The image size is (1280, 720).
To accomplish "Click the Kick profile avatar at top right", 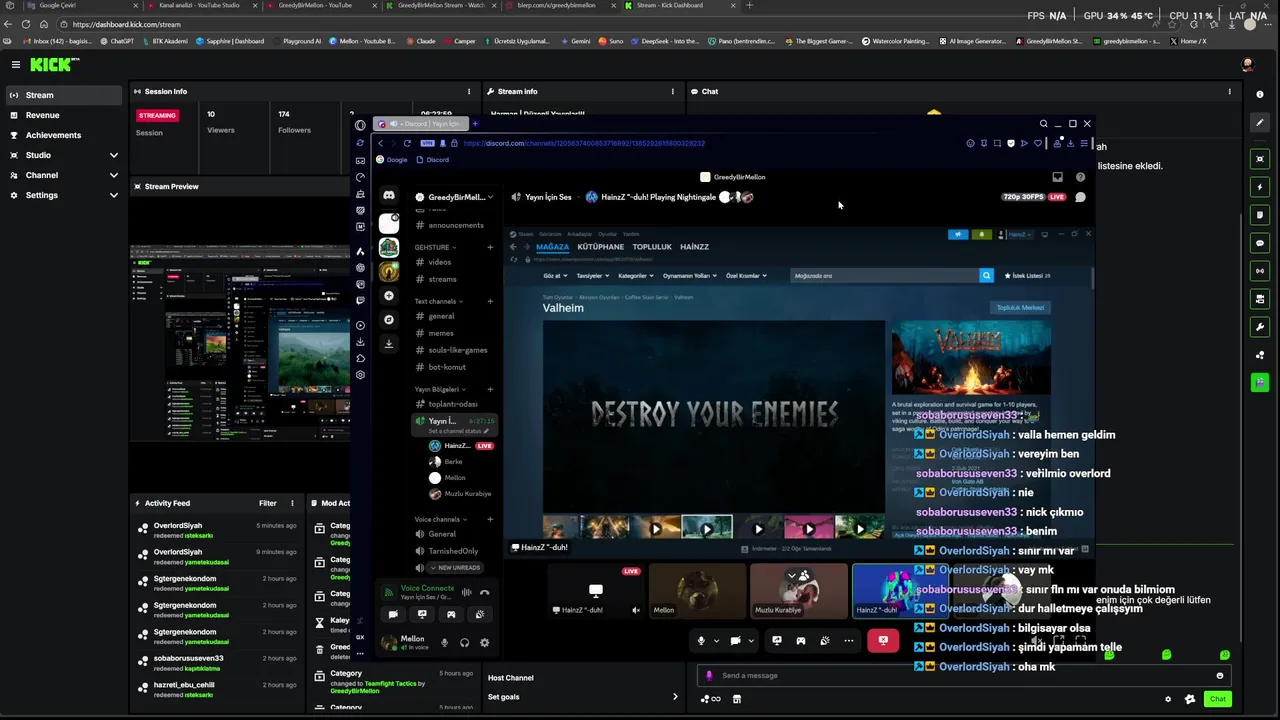I will 1247,64.
